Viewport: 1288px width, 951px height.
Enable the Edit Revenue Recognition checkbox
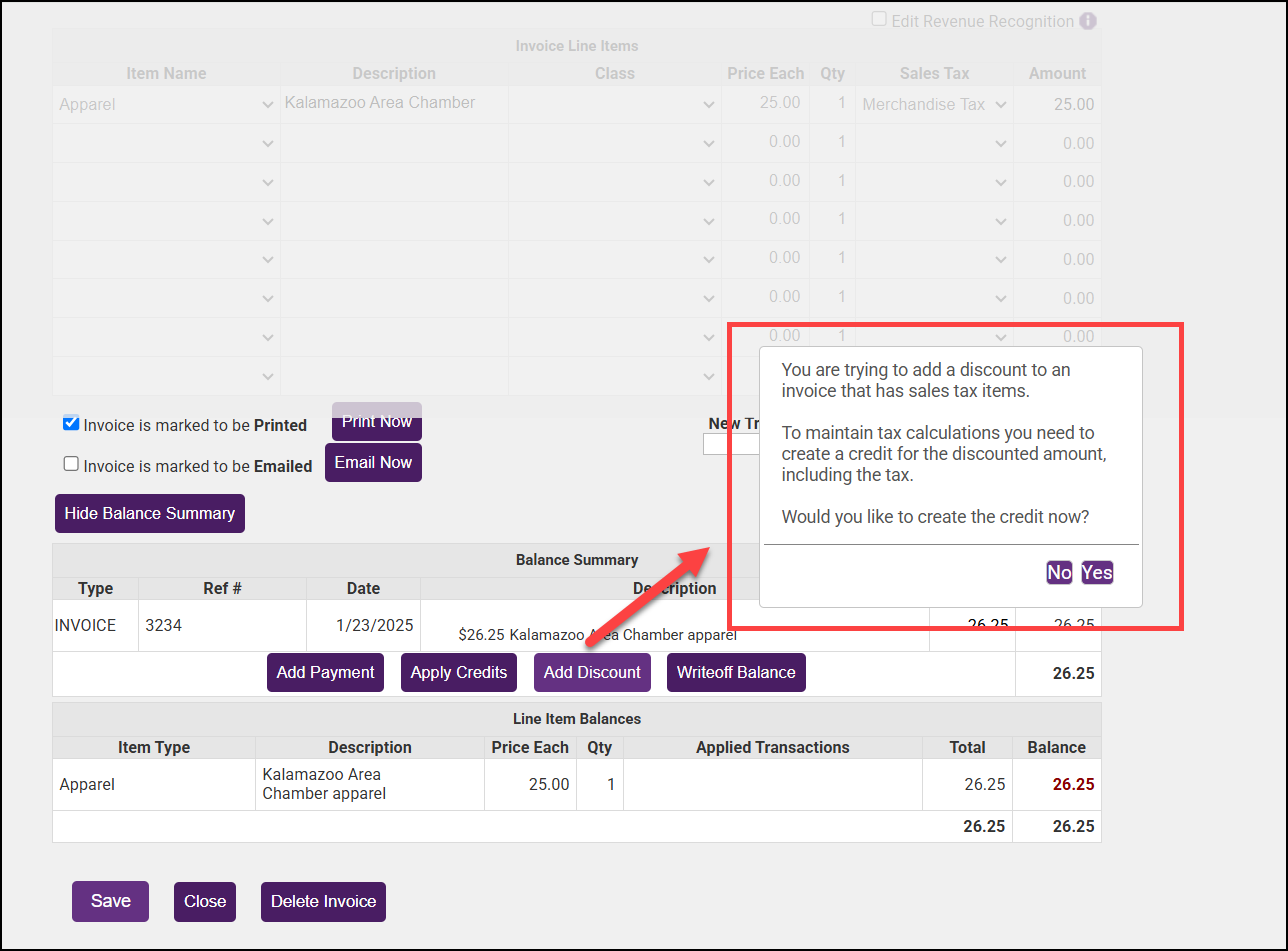click(879, 20)
